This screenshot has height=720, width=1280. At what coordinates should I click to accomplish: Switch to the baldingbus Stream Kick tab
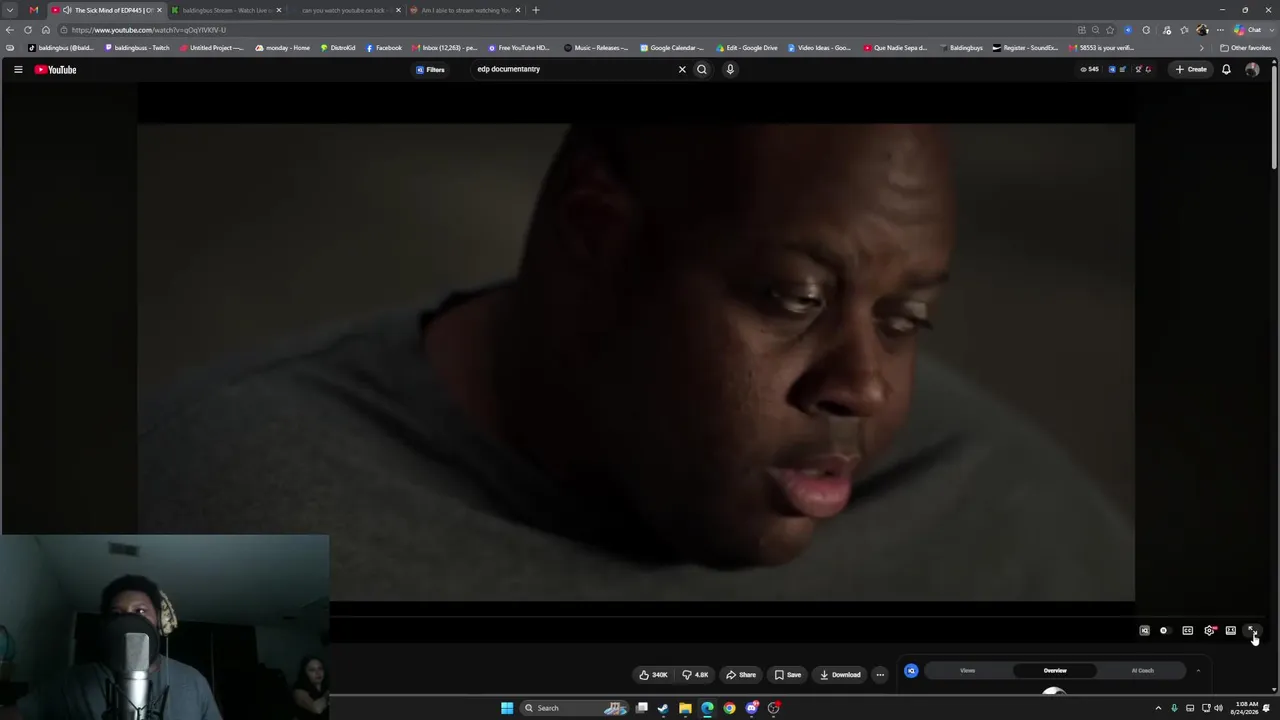tap(225, 10)
